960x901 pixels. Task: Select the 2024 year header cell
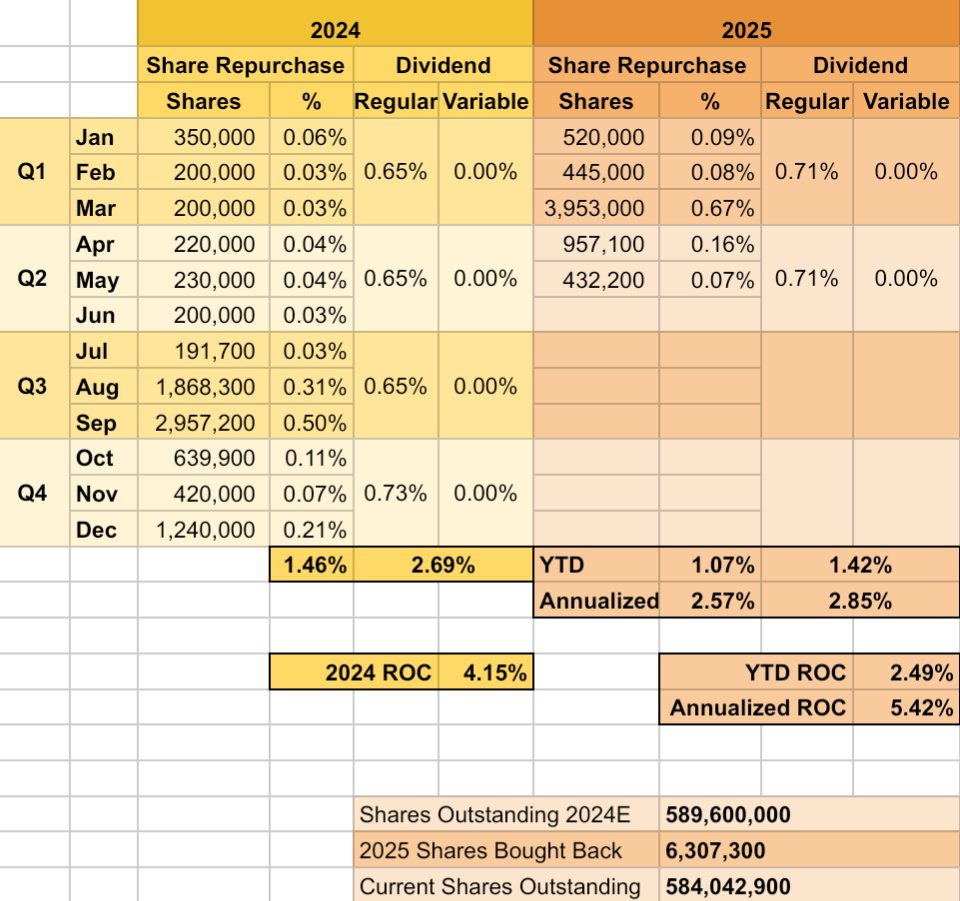pos(336,23)
